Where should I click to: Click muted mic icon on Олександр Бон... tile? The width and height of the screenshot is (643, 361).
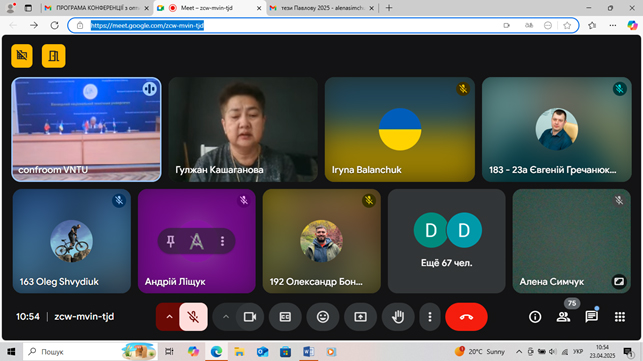[x=369, y=200]
